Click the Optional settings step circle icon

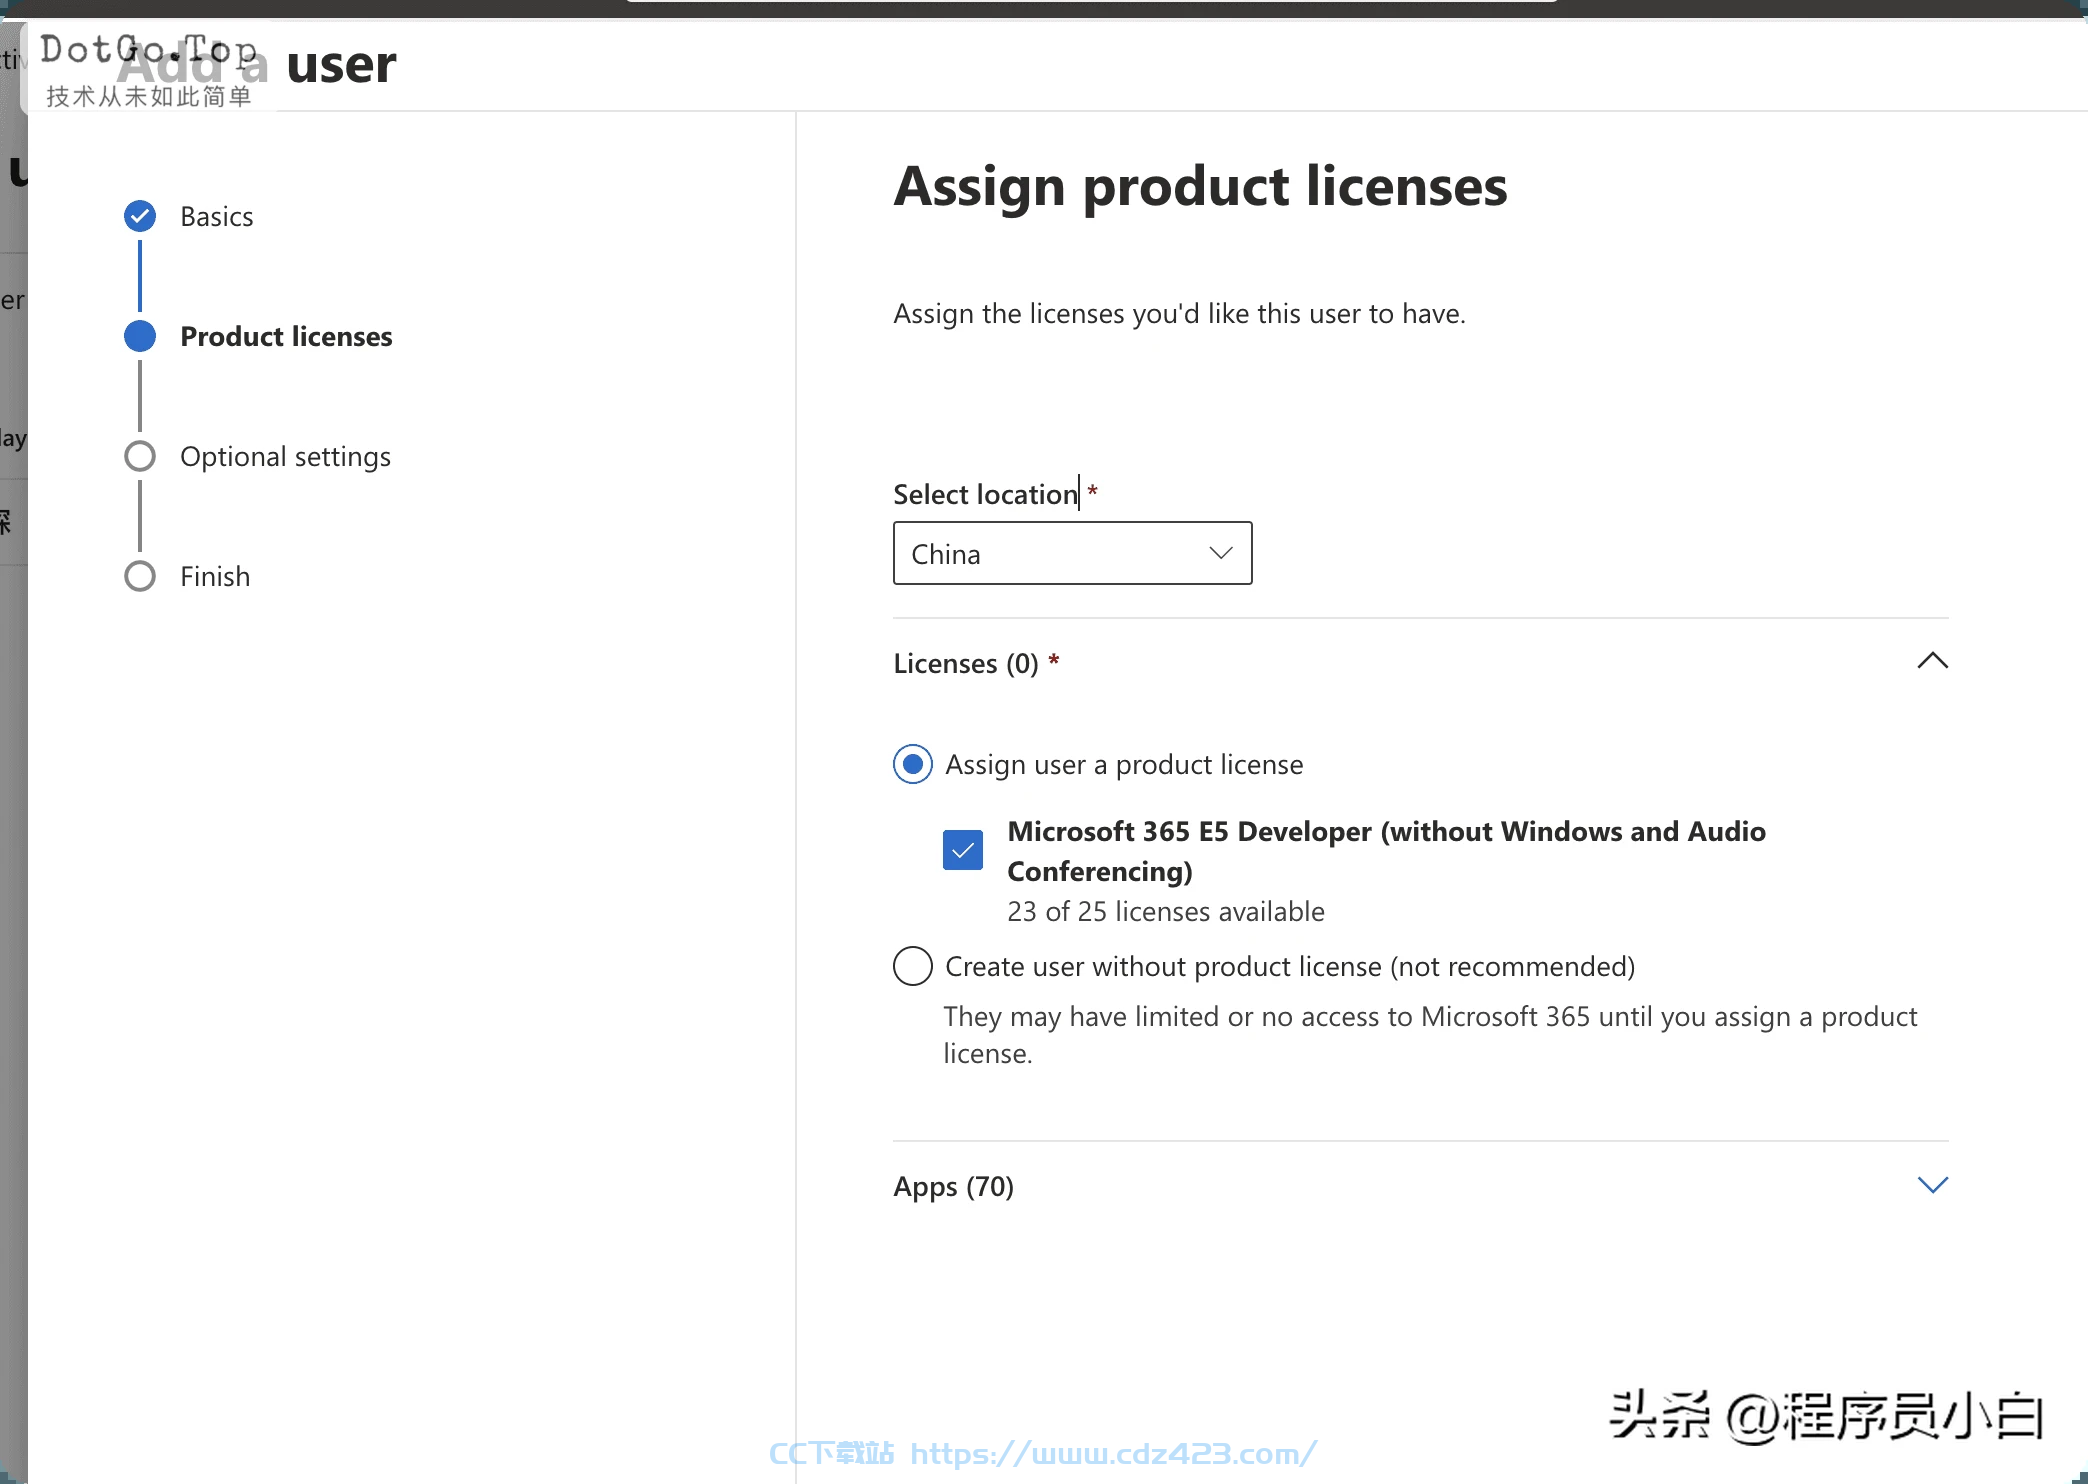point(140,456)
